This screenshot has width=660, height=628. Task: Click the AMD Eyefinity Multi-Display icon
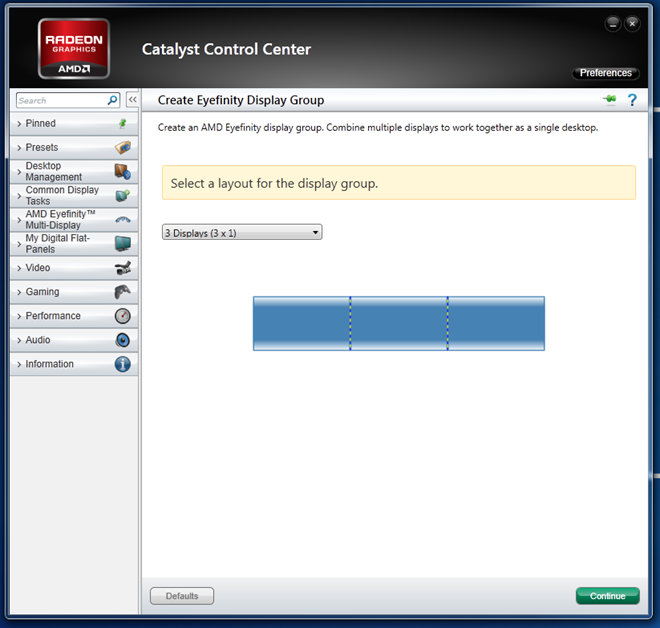pyautogui.click(x=123, y=219)
